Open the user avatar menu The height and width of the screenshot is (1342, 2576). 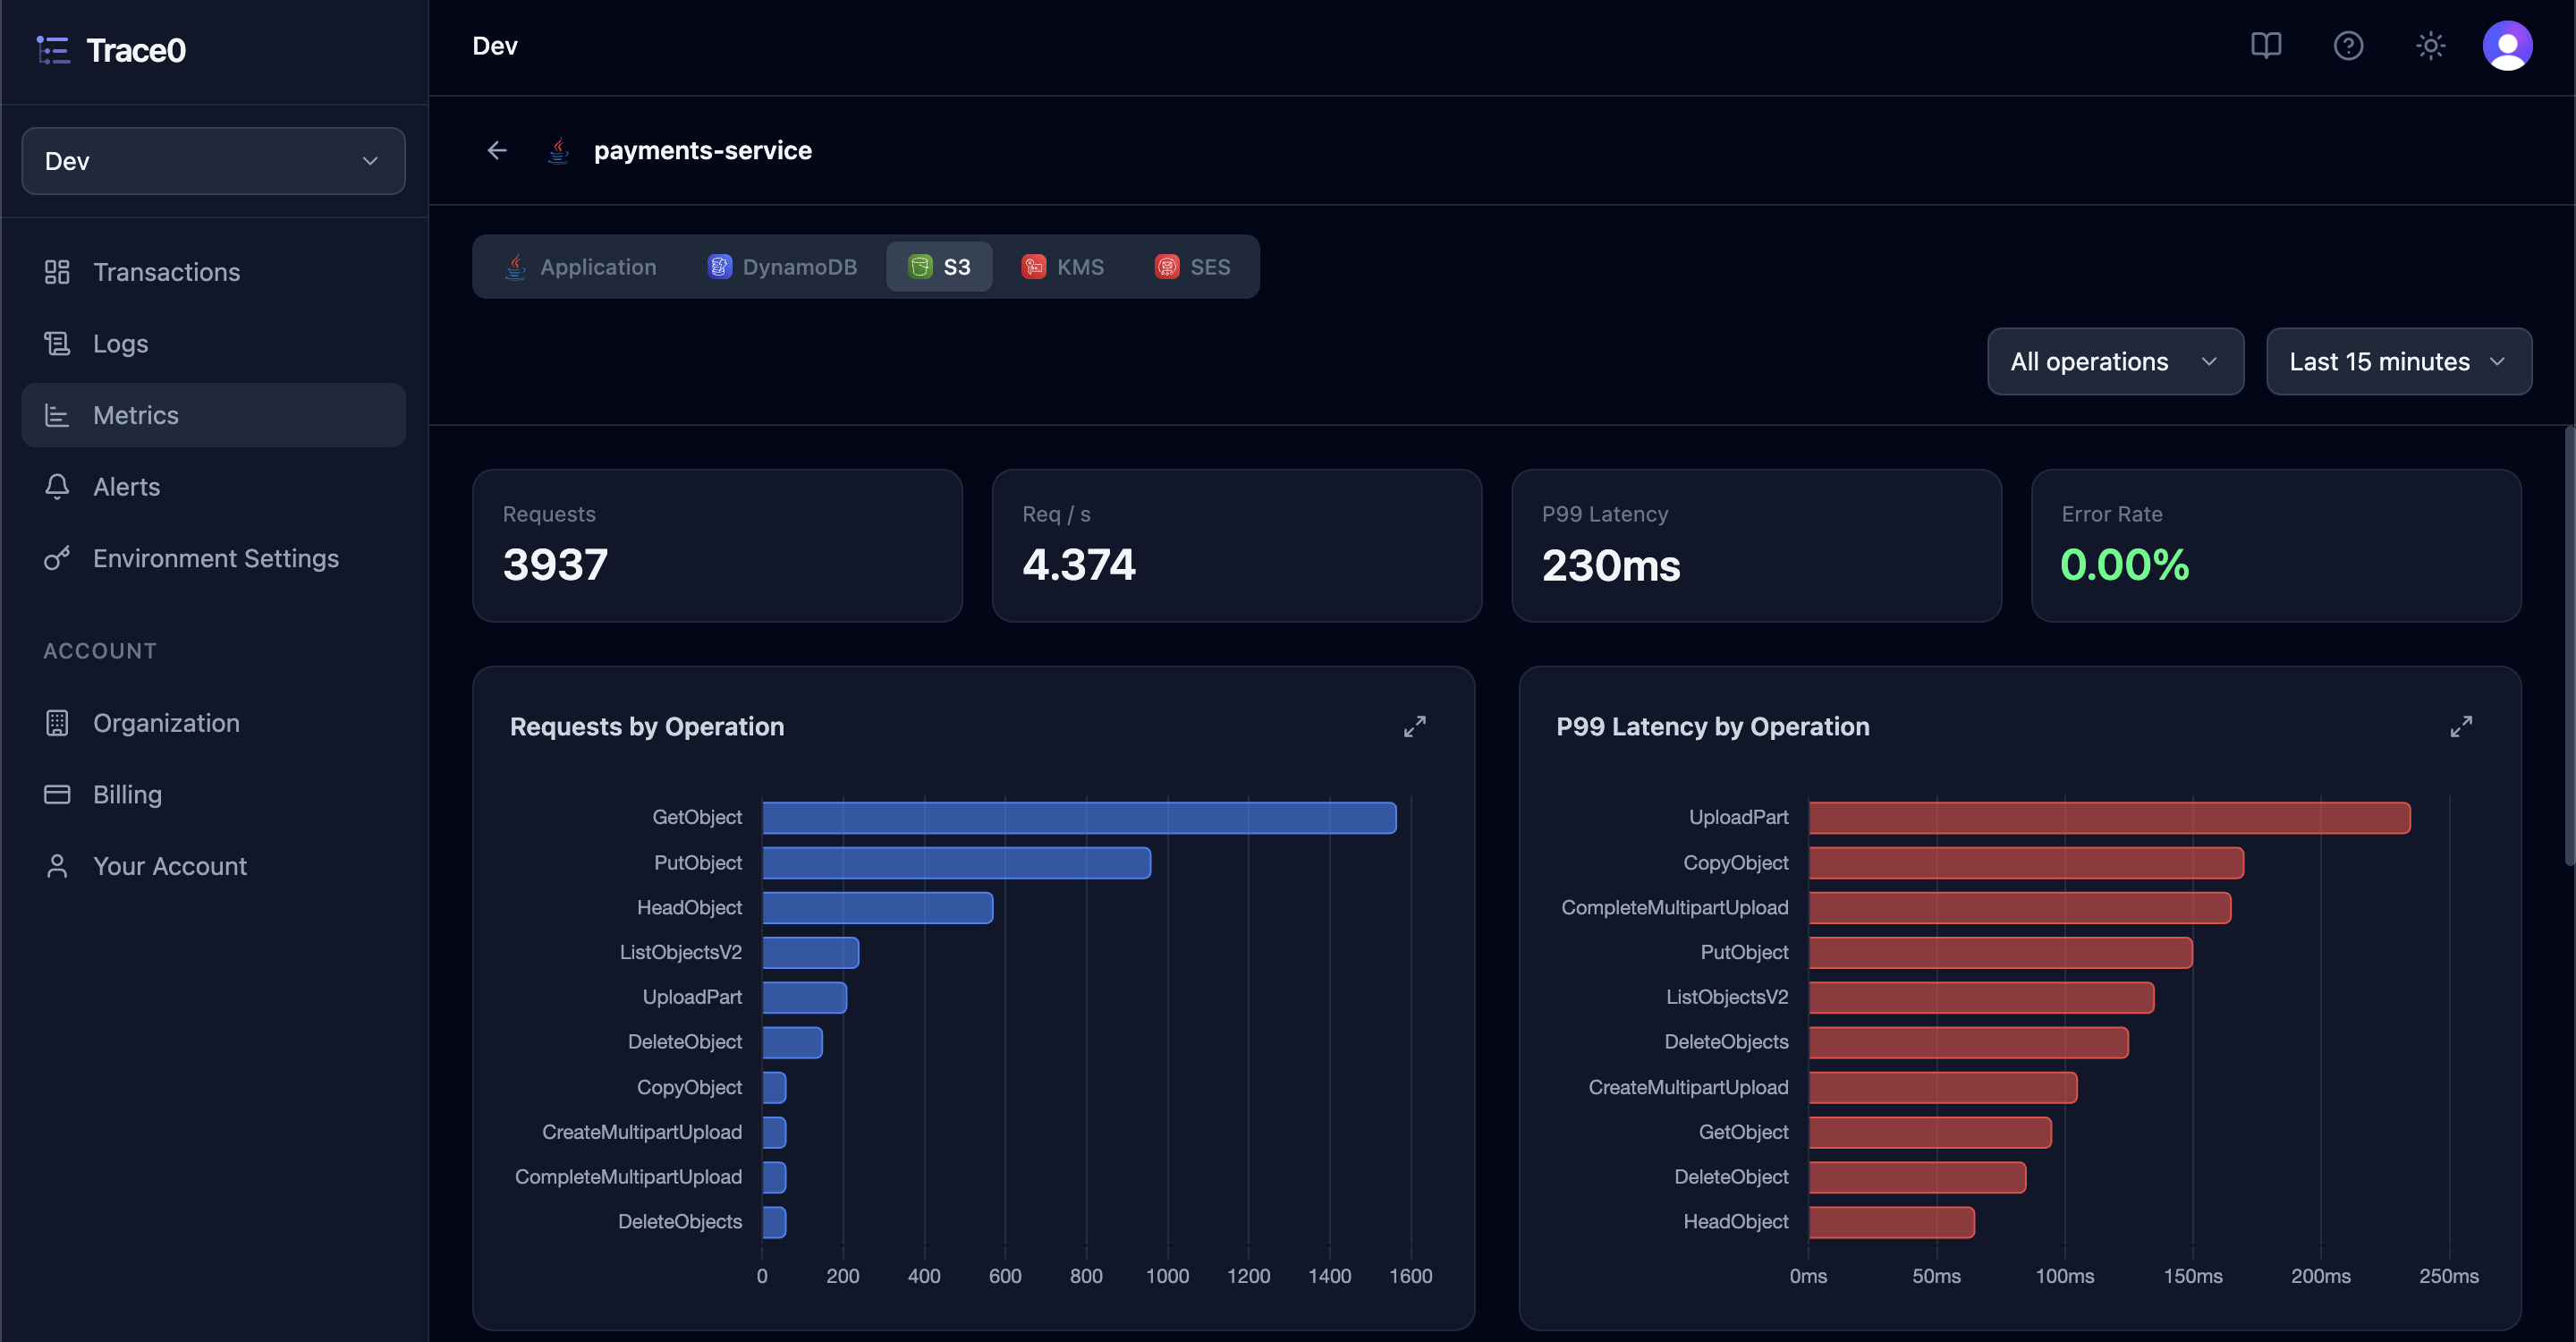pyautogui.click(x=2507, y=46)
